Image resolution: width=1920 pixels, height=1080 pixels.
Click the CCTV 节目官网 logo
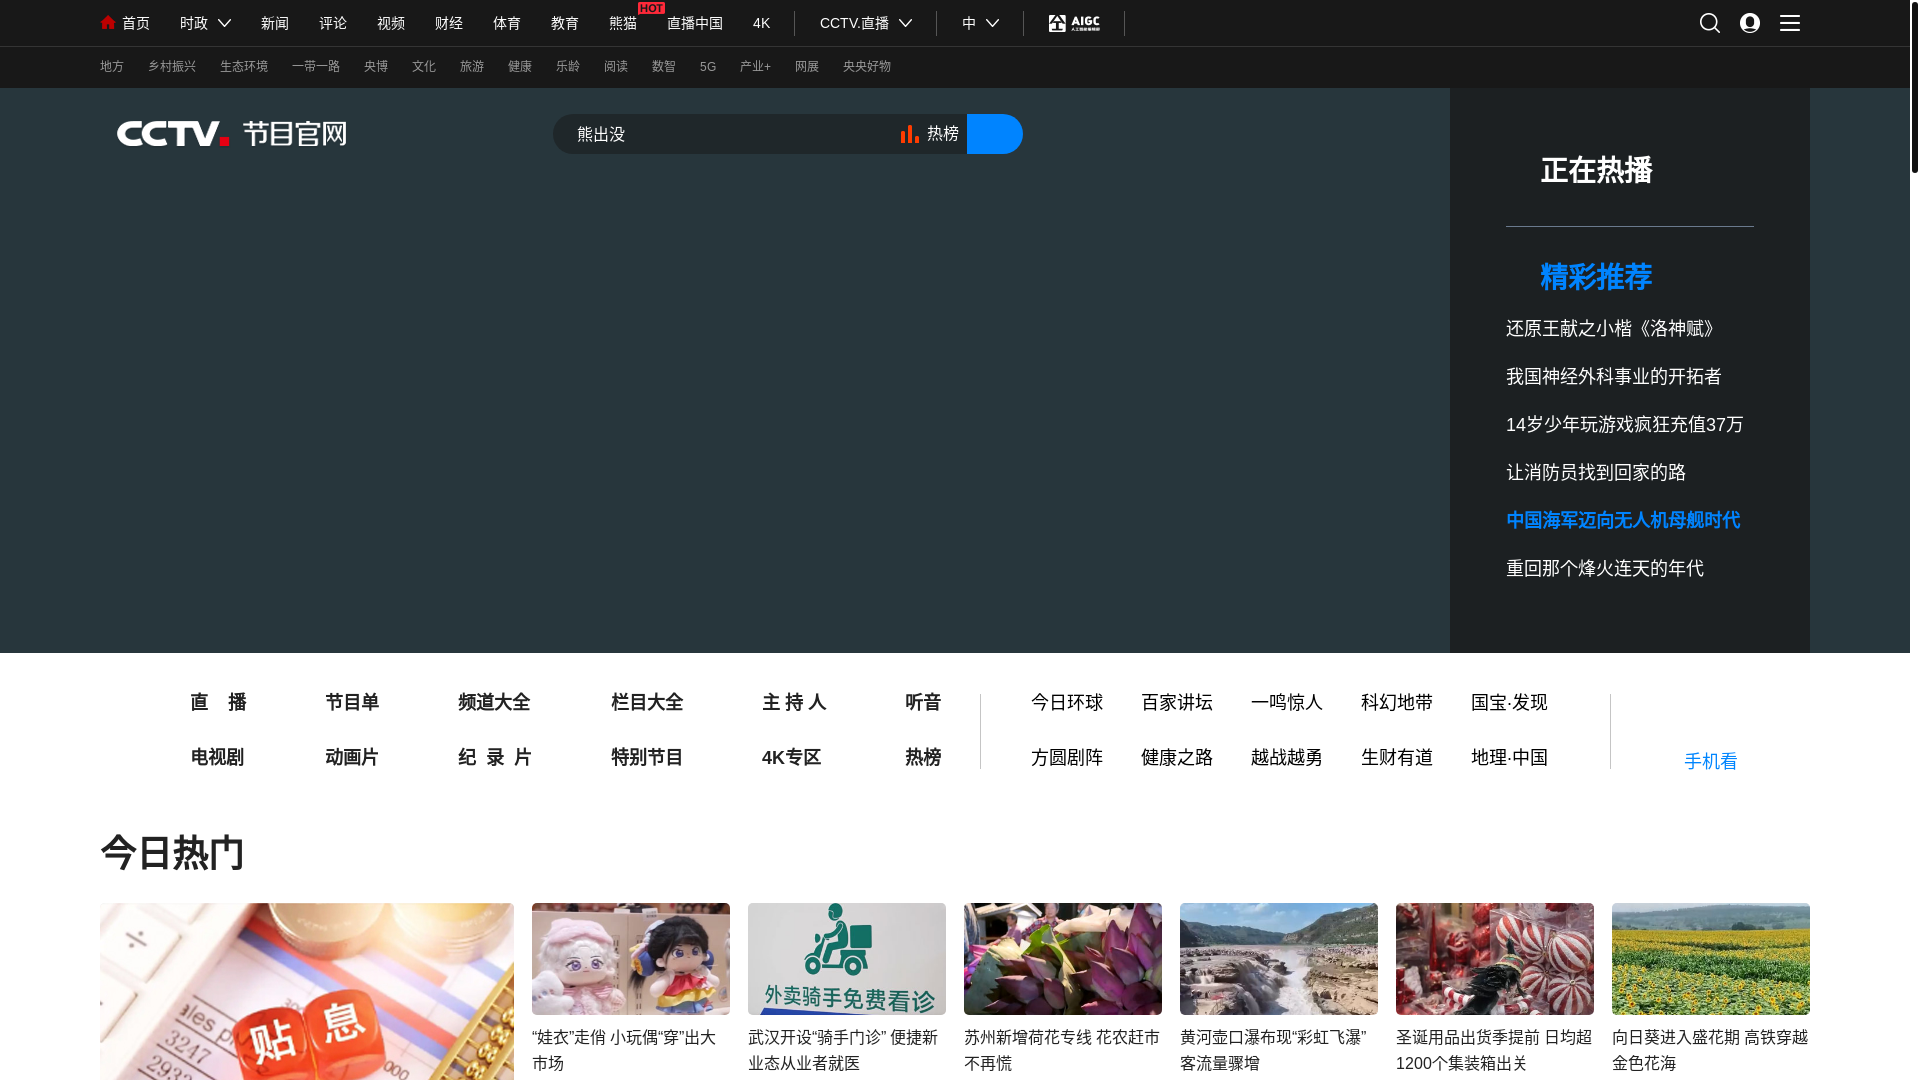tap(232, 134)
